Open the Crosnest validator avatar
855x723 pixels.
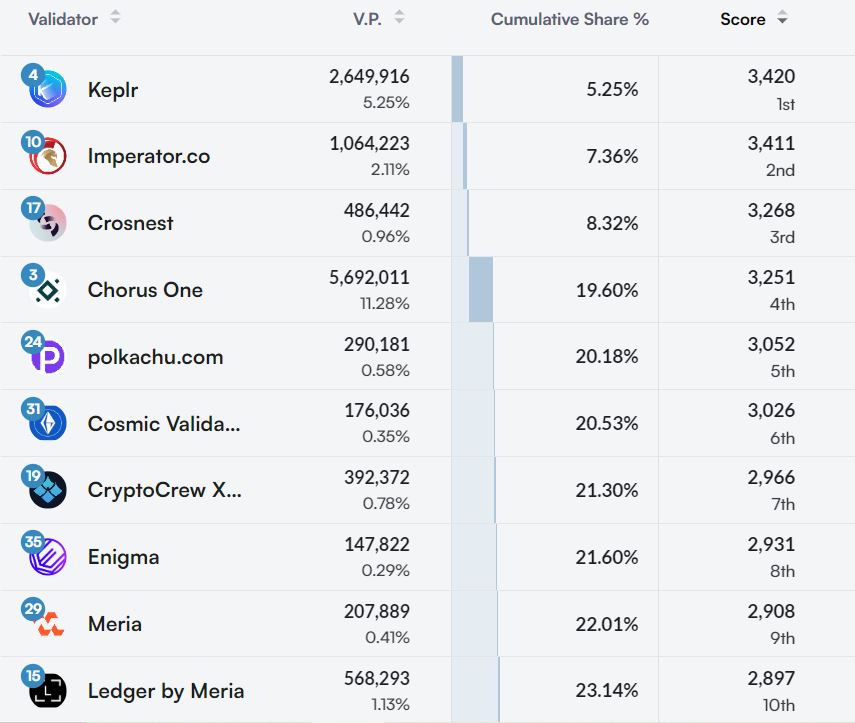(48, 223)
